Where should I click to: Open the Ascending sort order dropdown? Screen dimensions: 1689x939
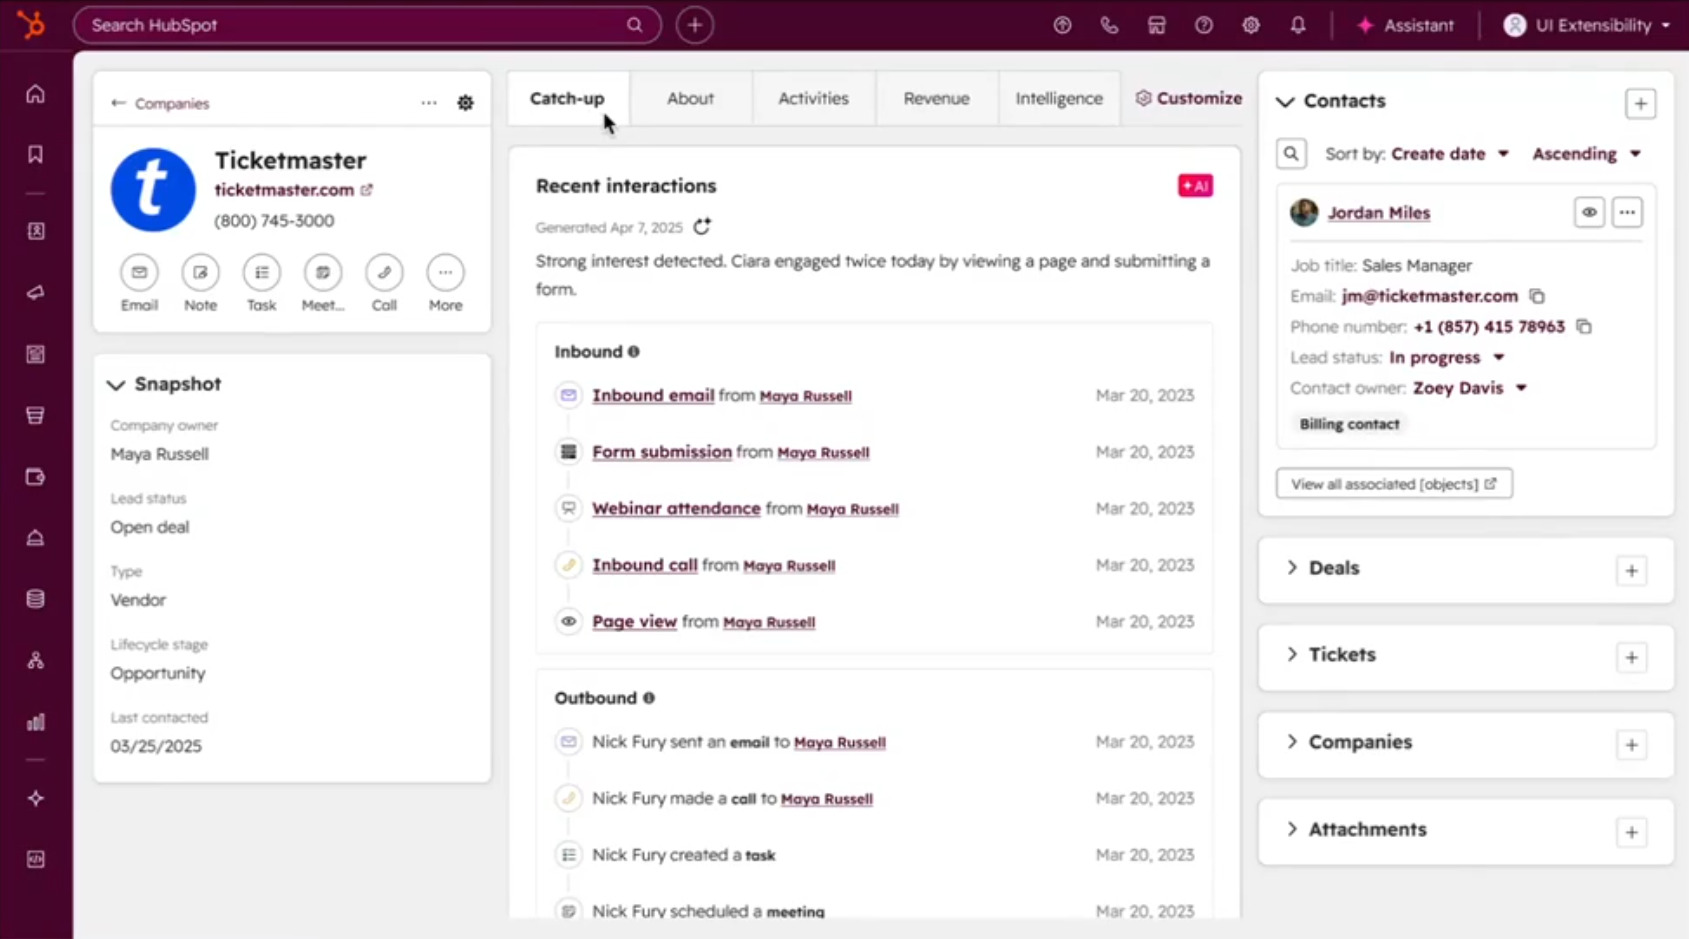click(1586, 154)
